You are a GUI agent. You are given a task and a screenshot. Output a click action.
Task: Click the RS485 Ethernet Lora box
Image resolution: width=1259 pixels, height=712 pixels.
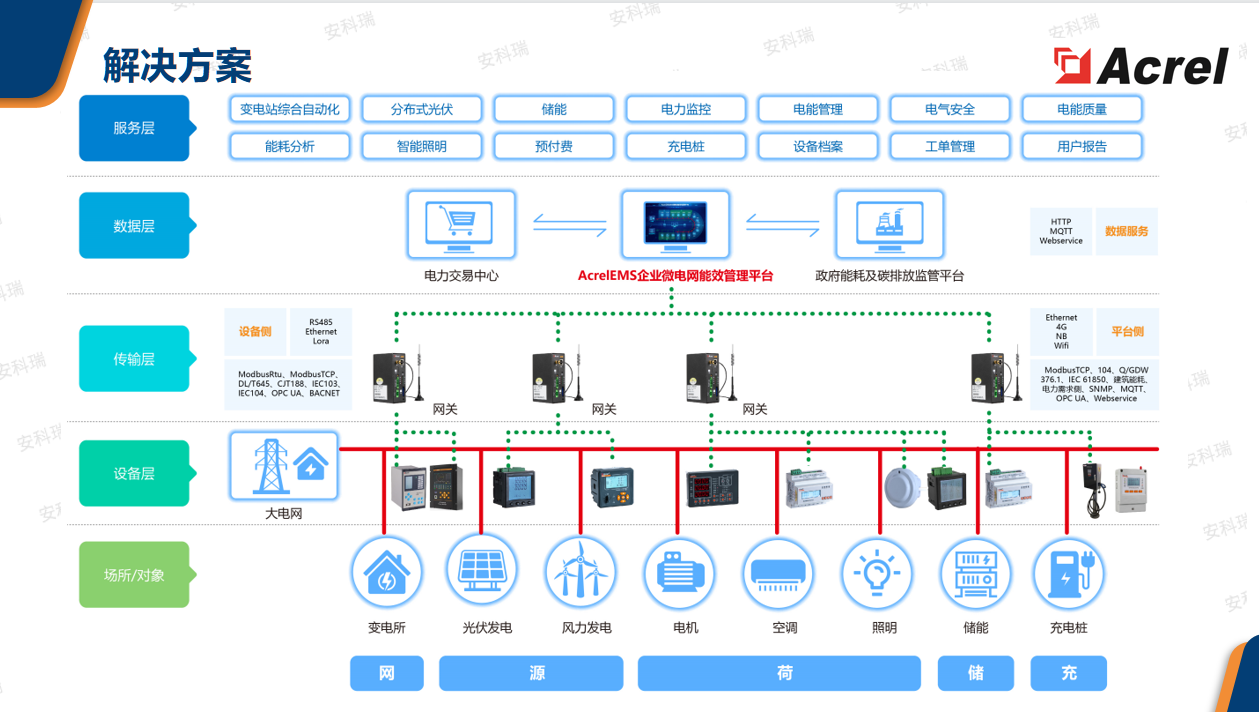[x=321, y=332]
